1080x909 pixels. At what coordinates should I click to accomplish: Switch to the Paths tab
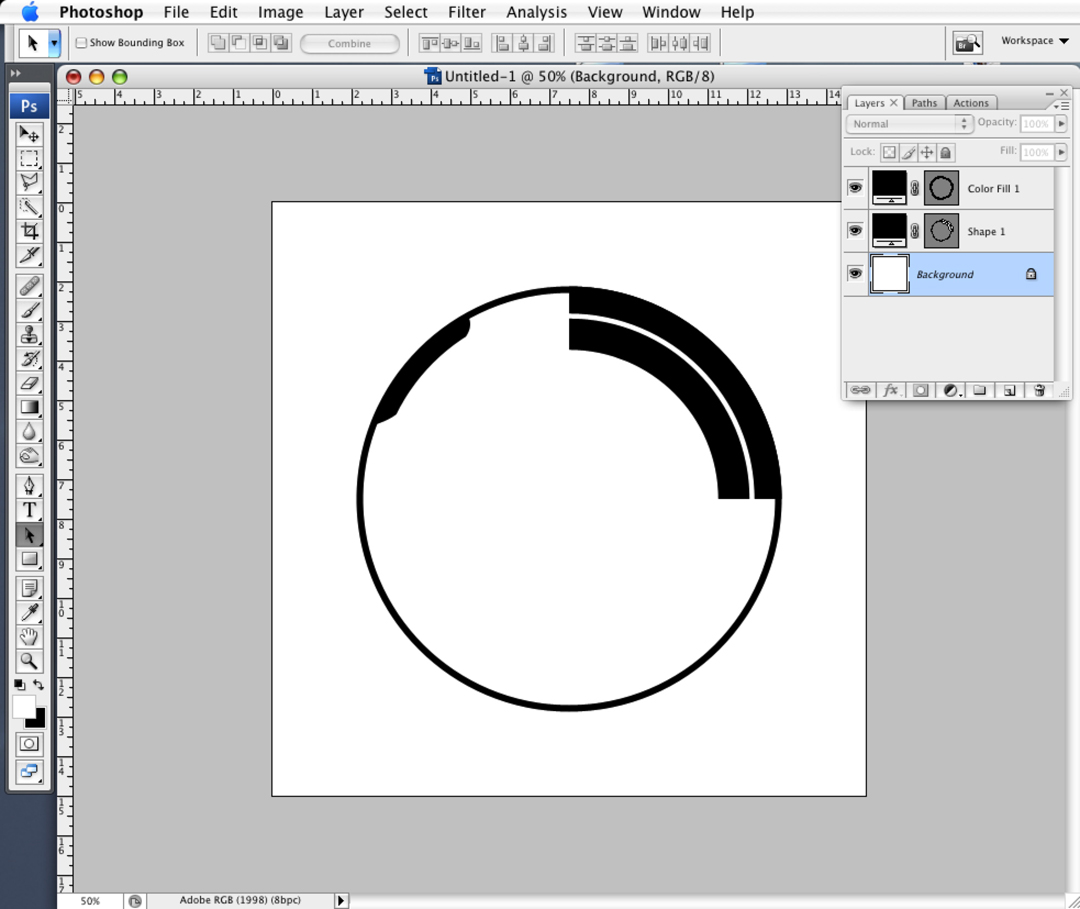pos(923,102)
